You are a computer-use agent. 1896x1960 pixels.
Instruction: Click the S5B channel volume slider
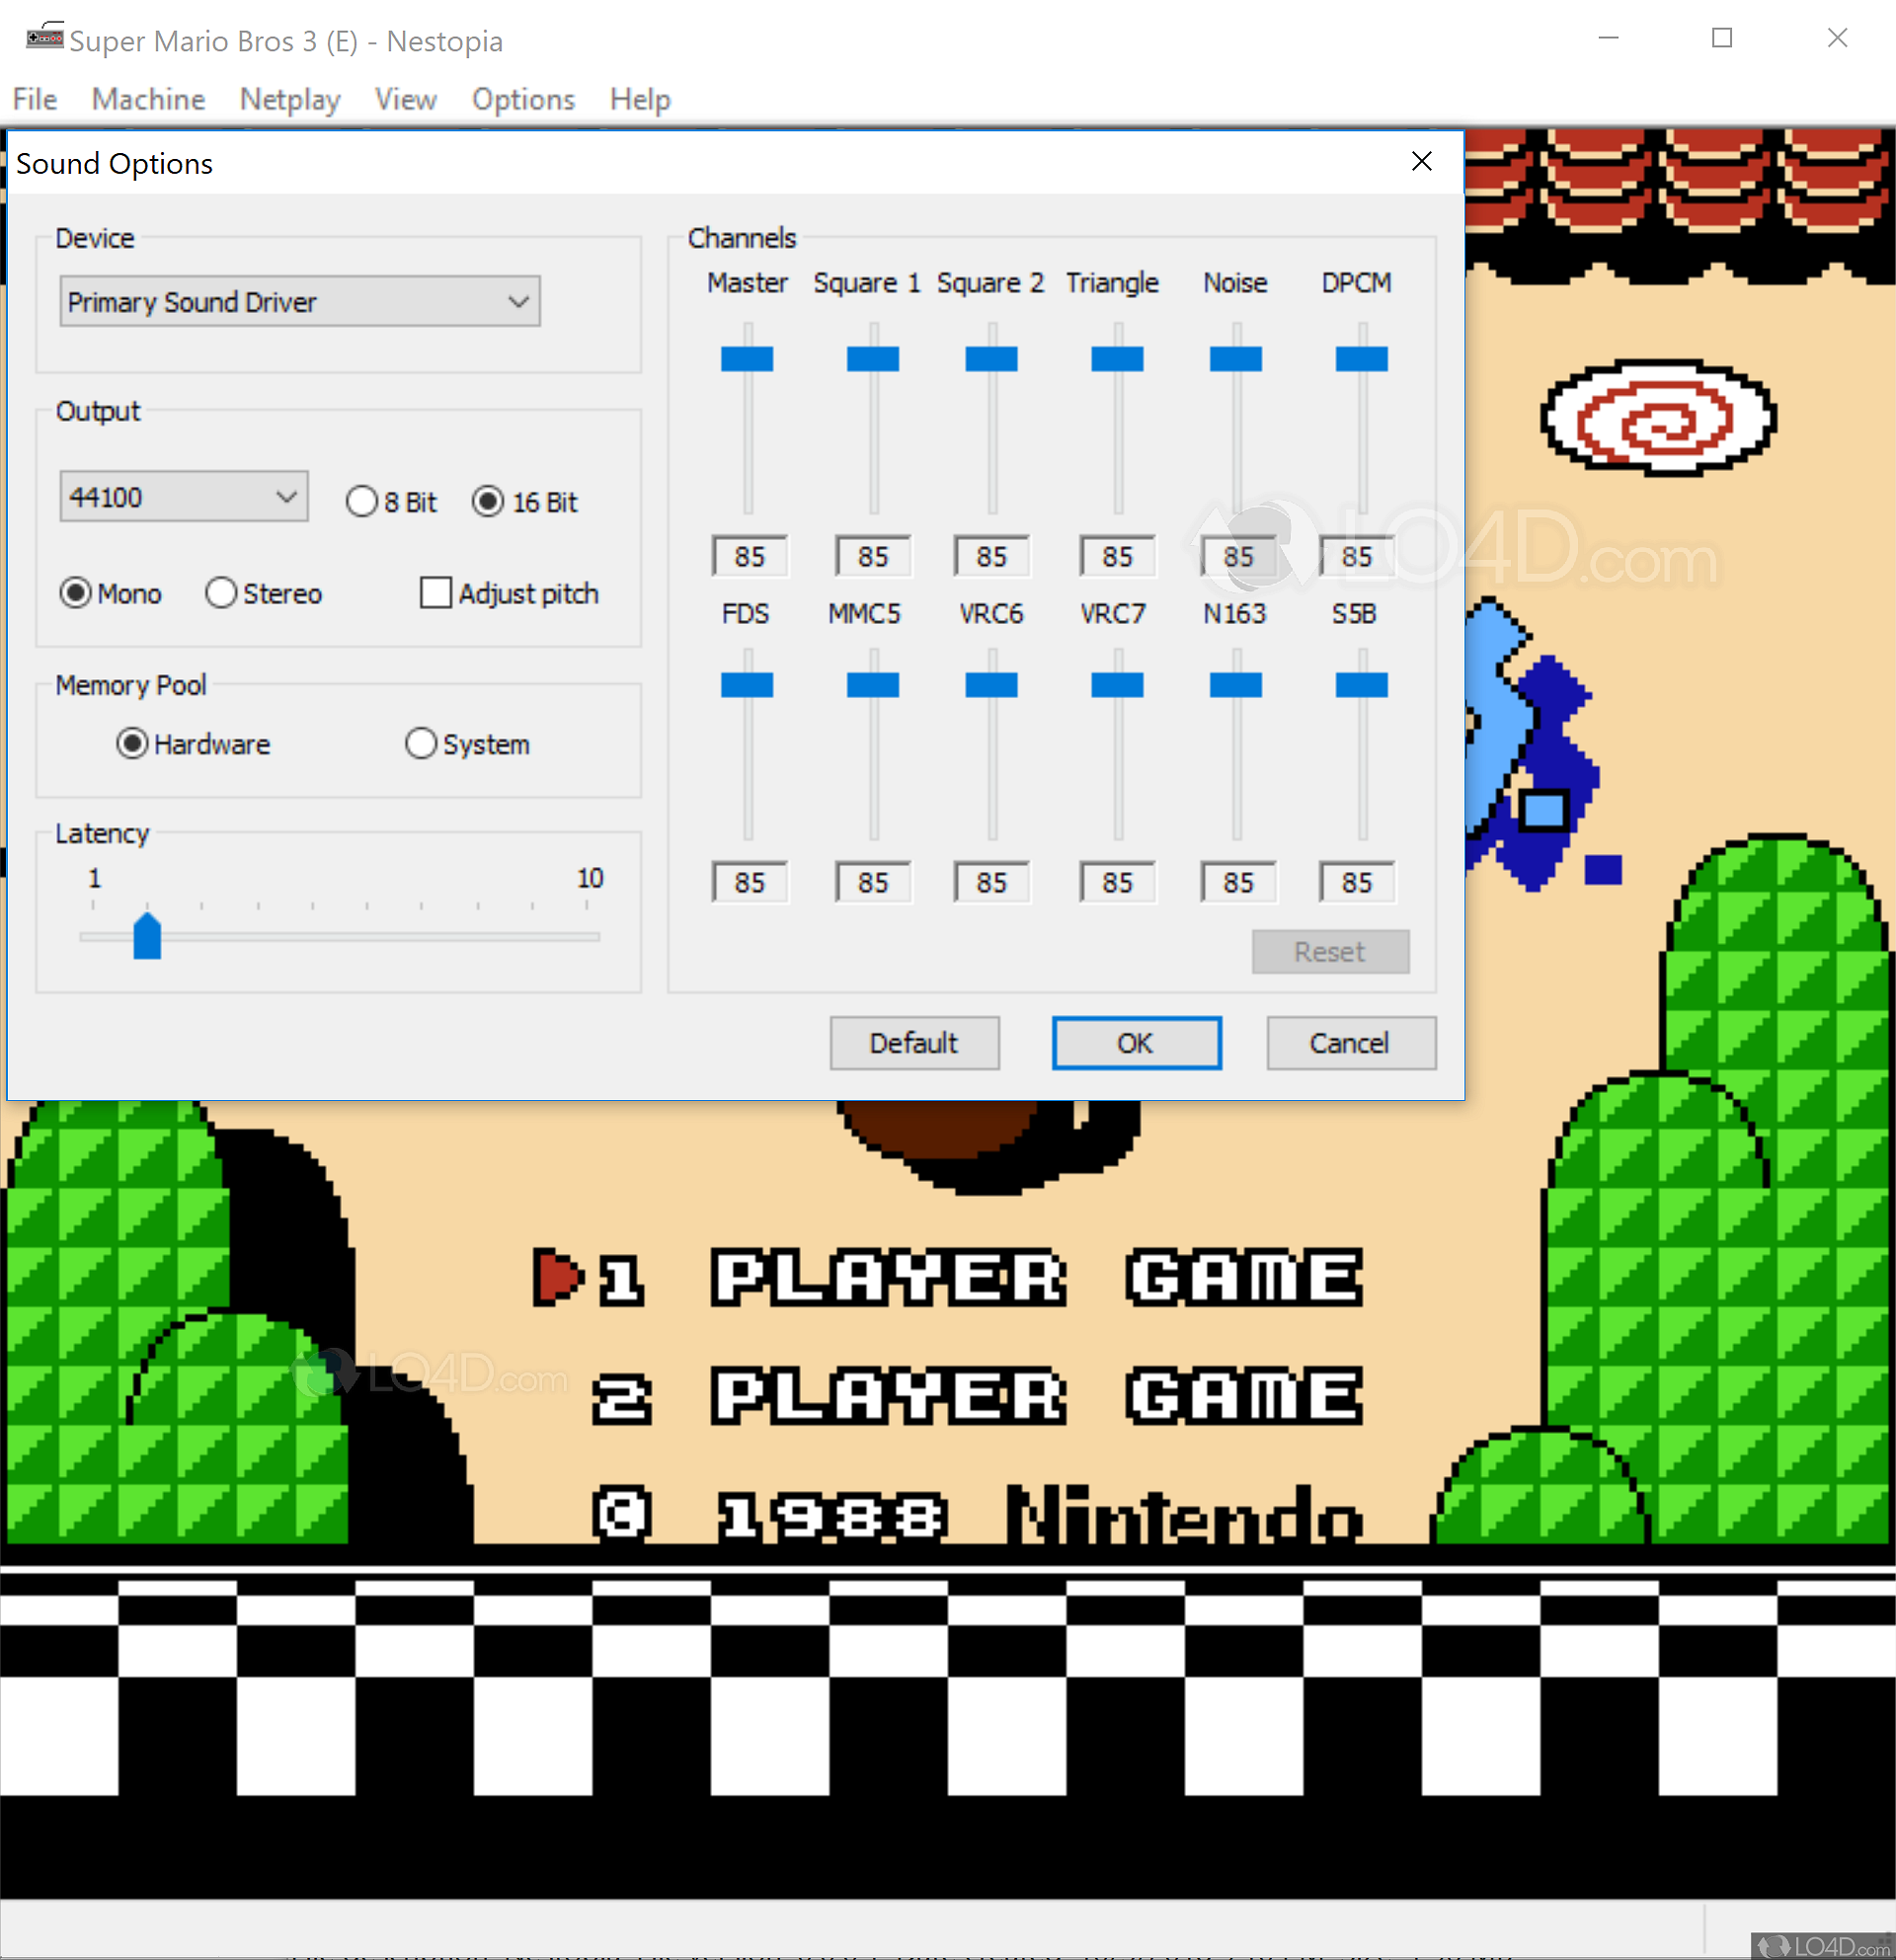(x=1362, y=685)
